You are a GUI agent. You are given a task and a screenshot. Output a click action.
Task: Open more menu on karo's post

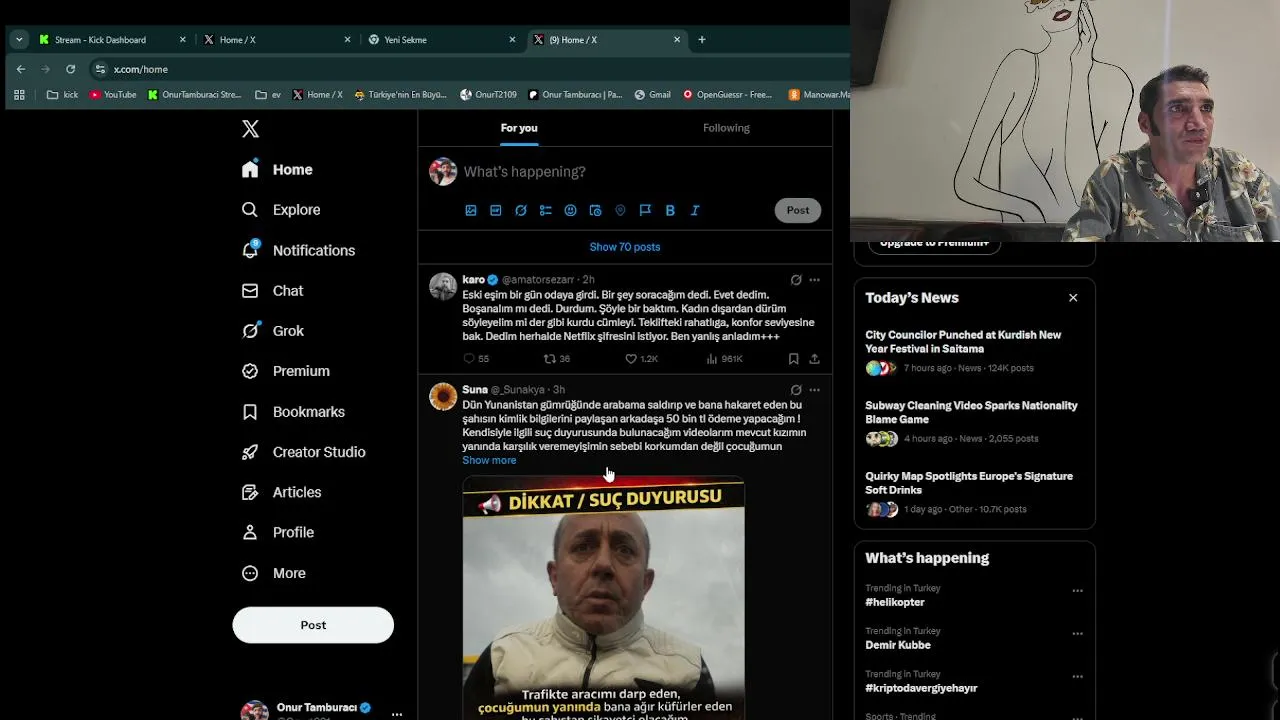pos(814,280)
